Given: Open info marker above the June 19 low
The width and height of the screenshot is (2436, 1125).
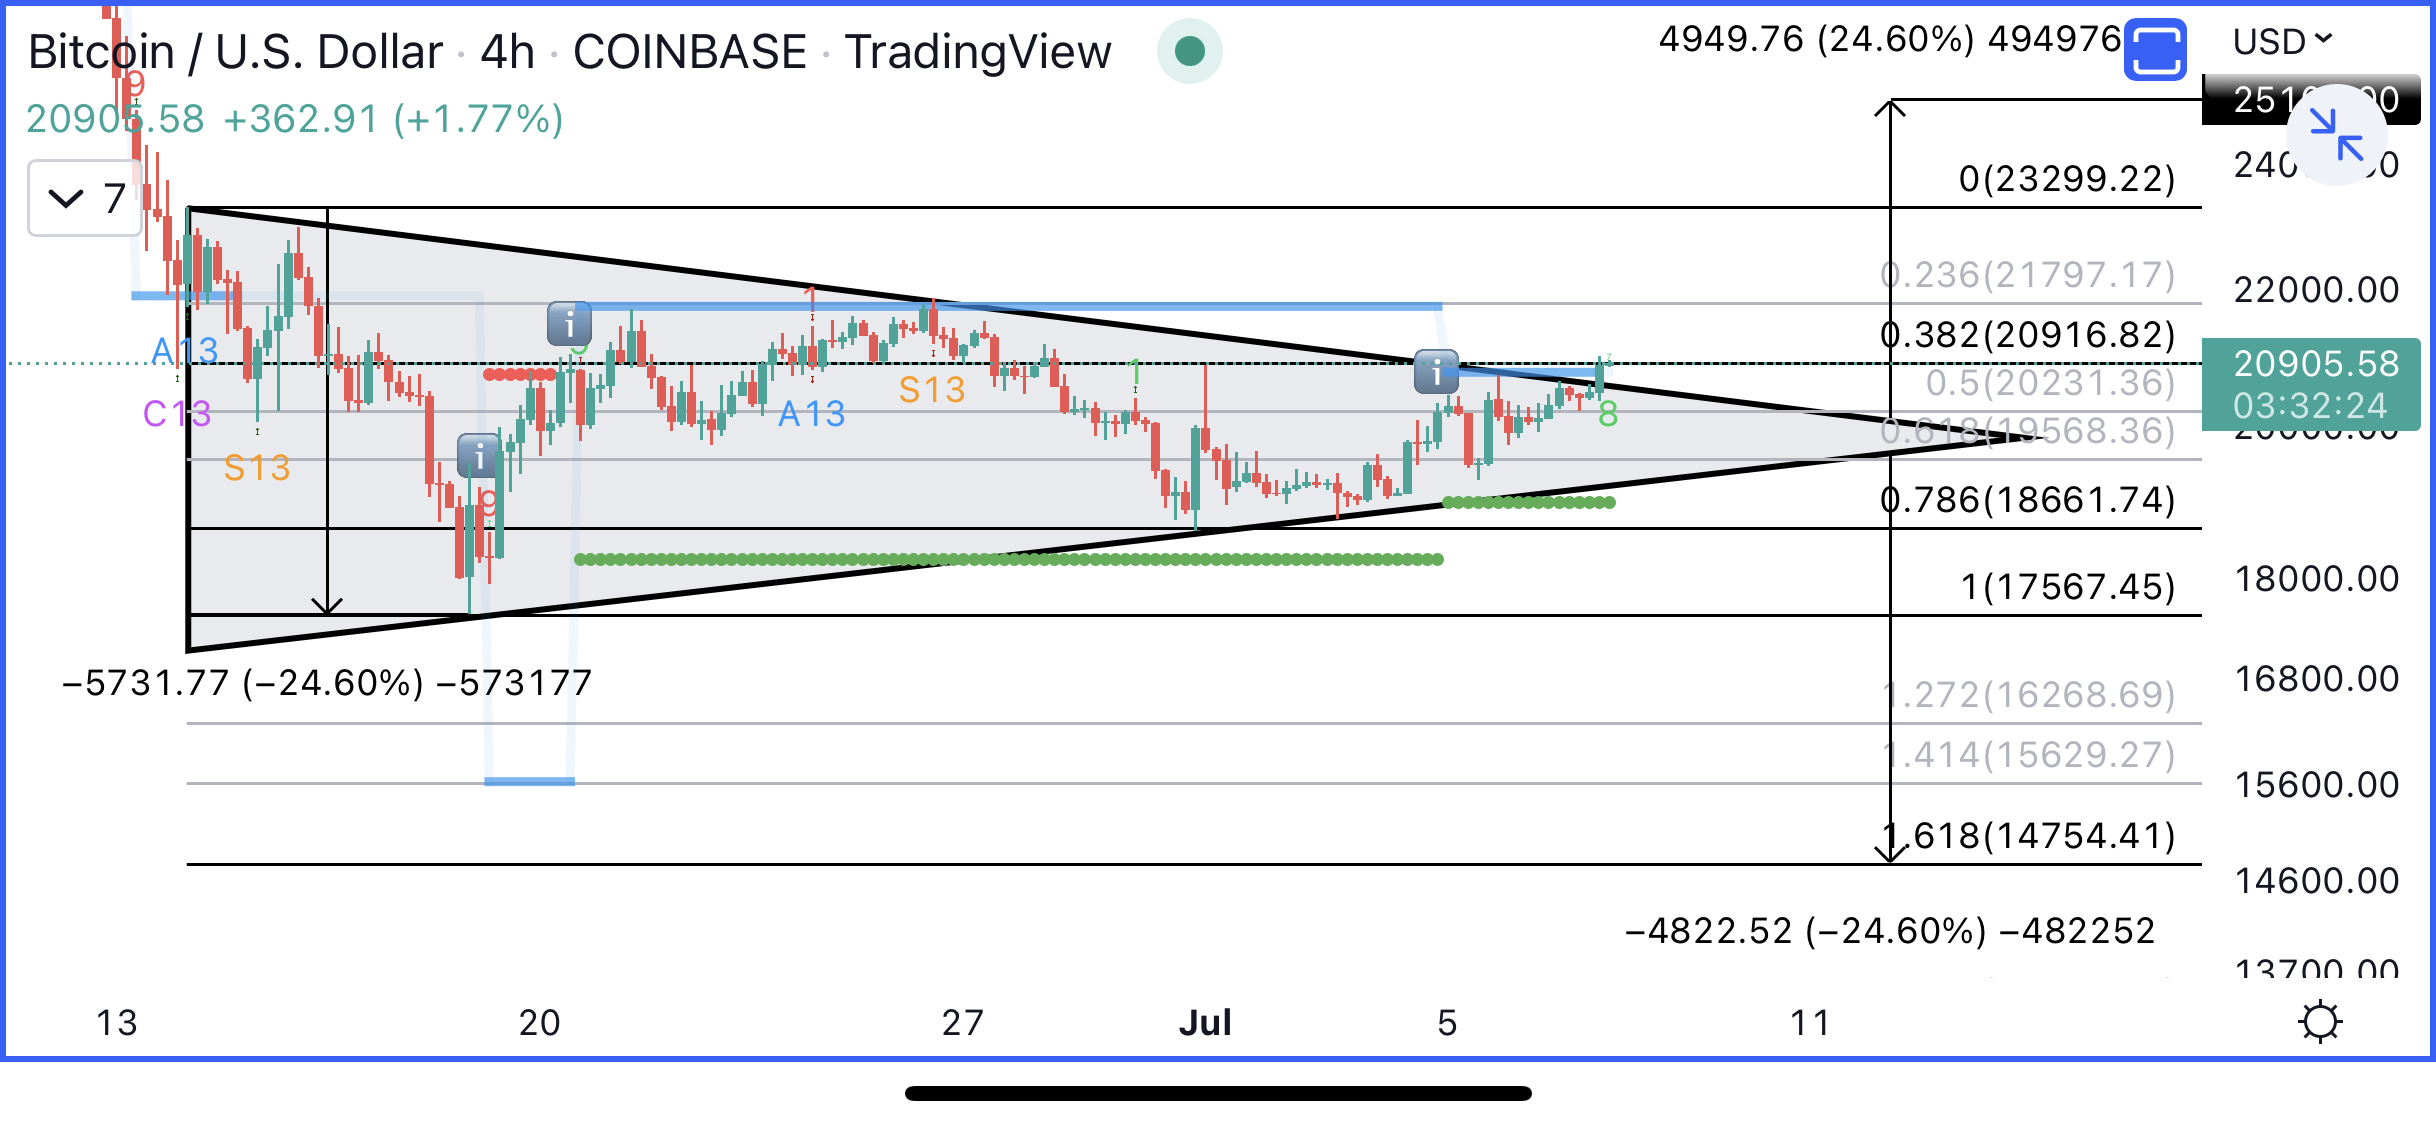Looking at the screenshot, I should (479, 457).
